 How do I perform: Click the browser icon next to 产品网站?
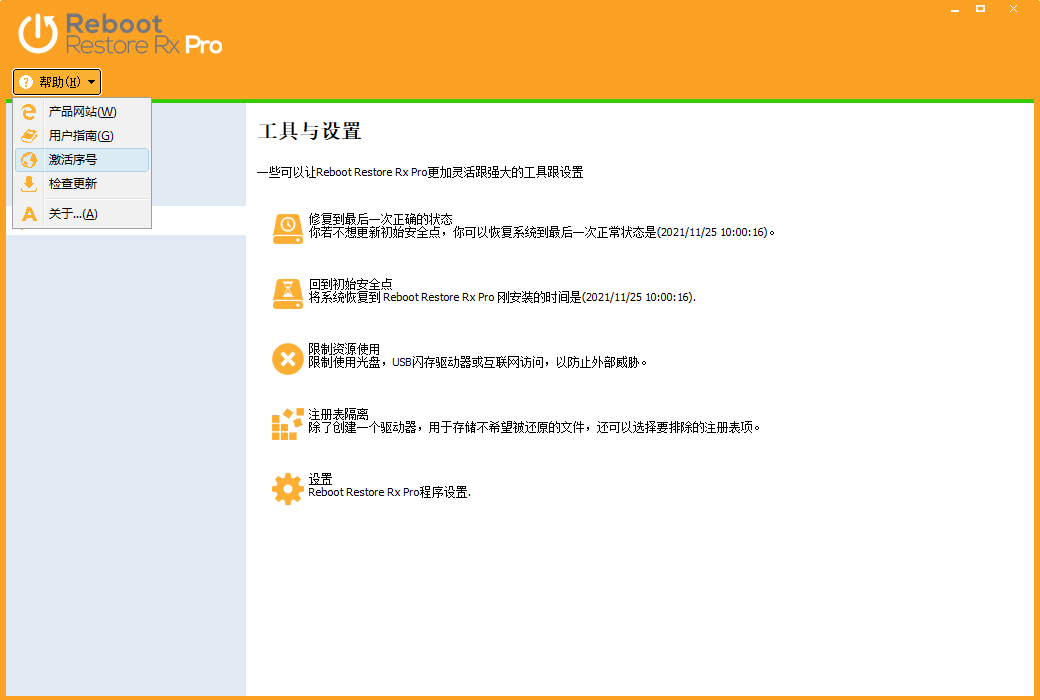tap(29, 111)
